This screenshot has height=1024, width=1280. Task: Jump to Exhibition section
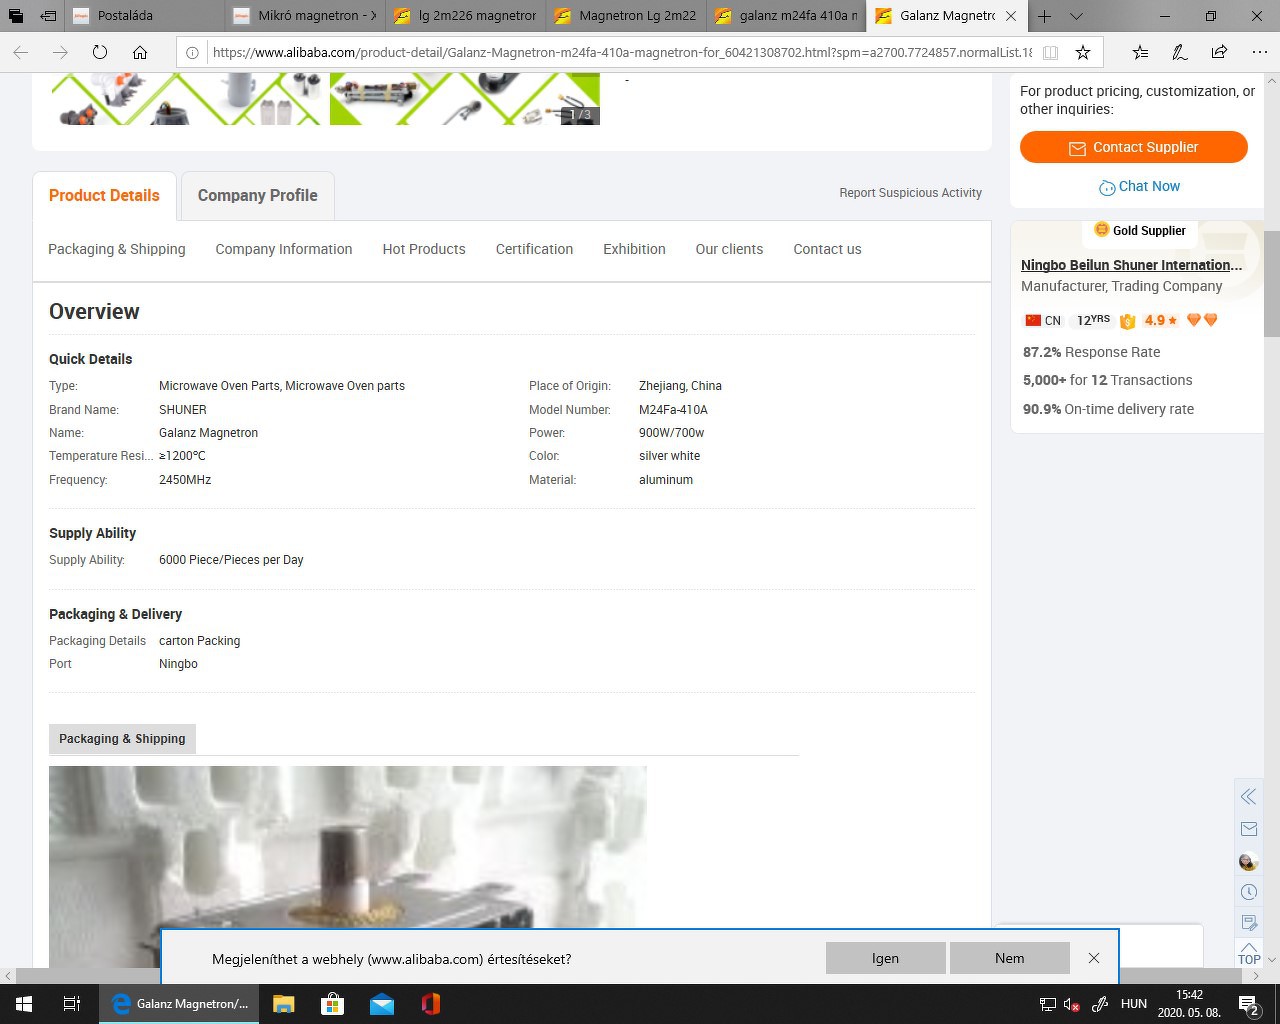(x=634, y=250)
